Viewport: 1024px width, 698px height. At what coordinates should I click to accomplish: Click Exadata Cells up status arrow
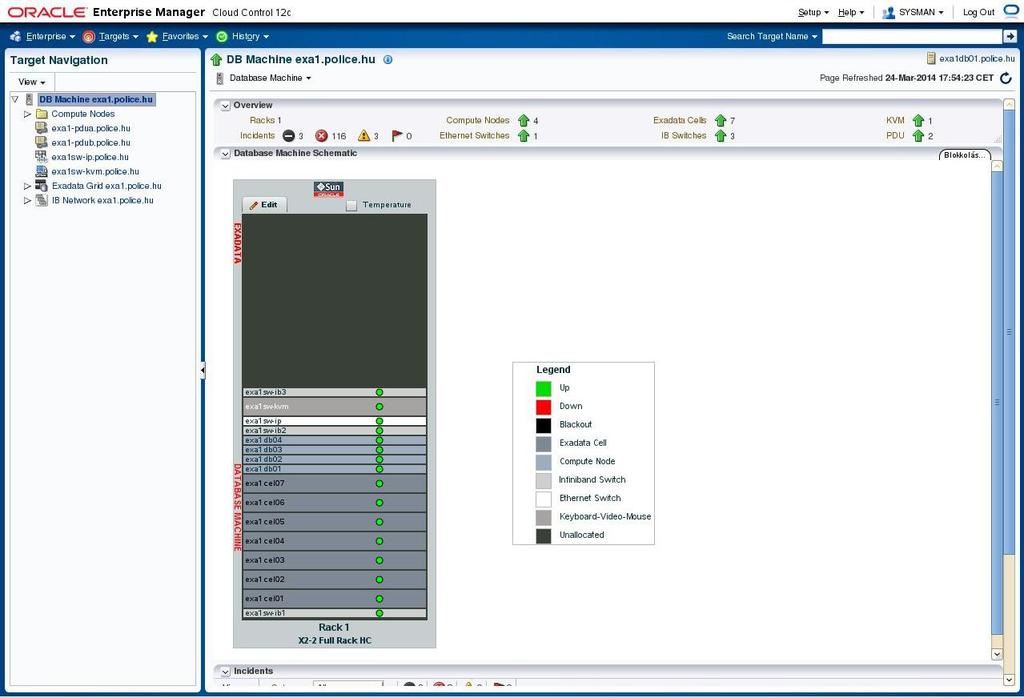[720, 120]
